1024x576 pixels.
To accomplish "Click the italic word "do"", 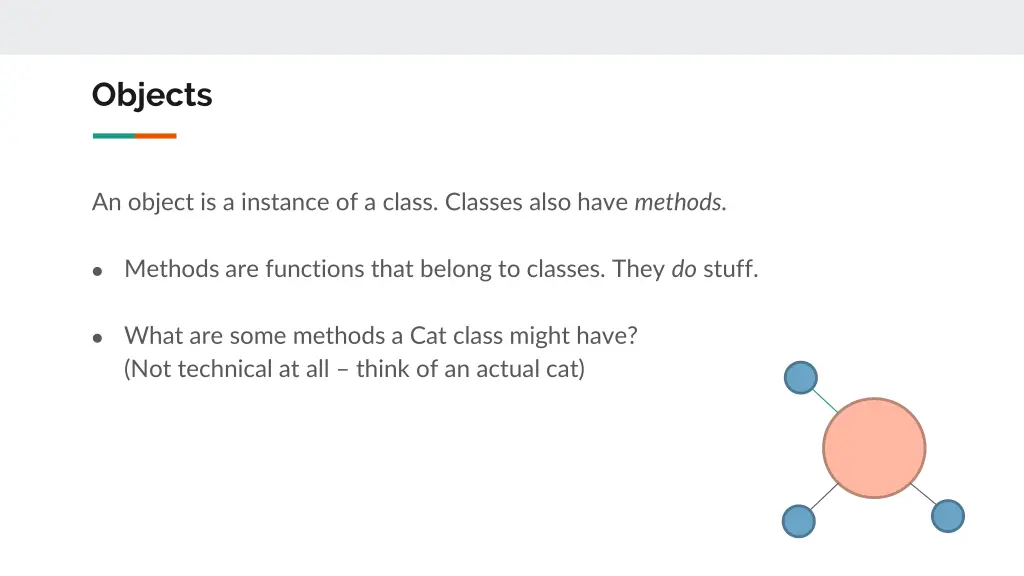I will point(684,268).
